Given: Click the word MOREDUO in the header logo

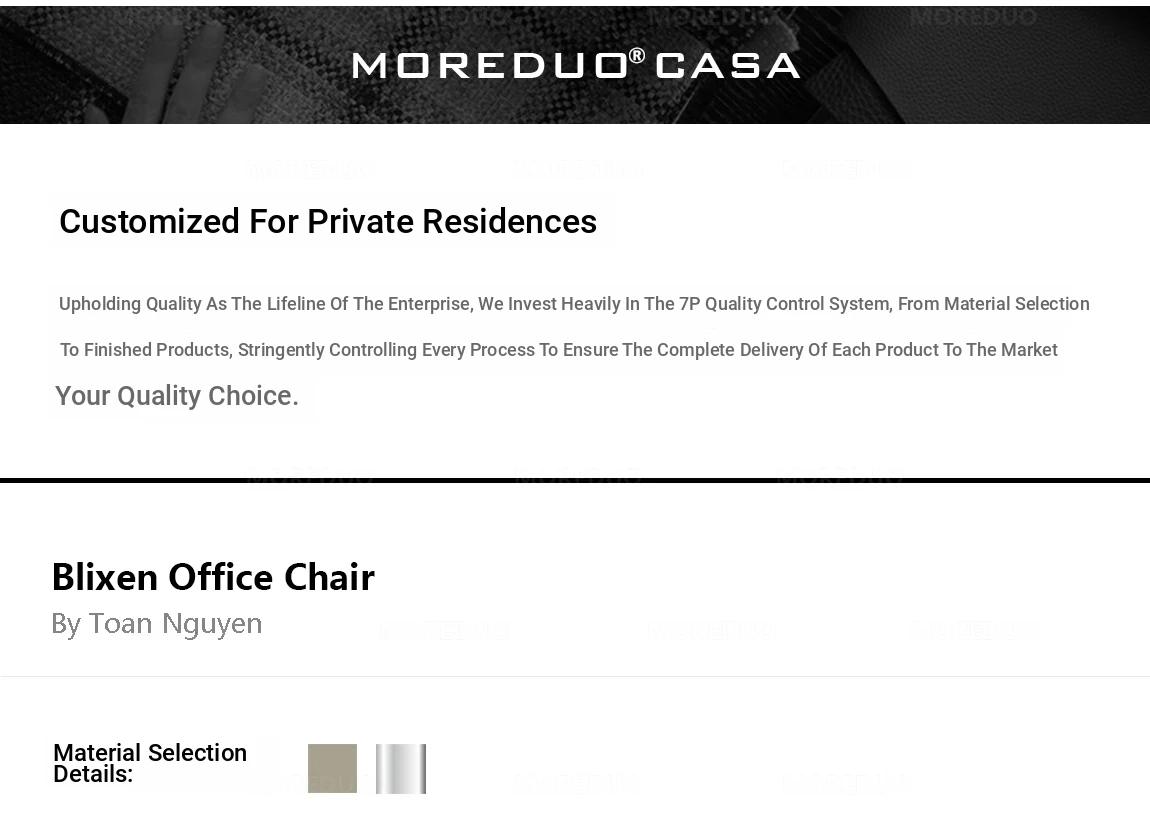Looking at the screenshot, I should click(x=490, y=66).
